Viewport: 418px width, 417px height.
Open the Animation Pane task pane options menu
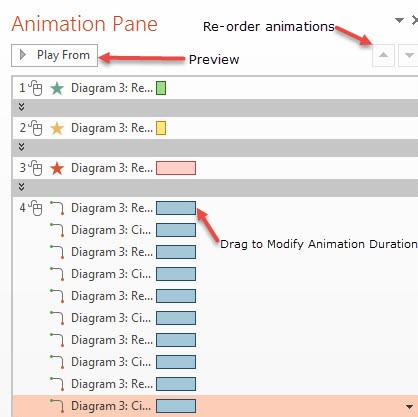(x=399, y=20)
